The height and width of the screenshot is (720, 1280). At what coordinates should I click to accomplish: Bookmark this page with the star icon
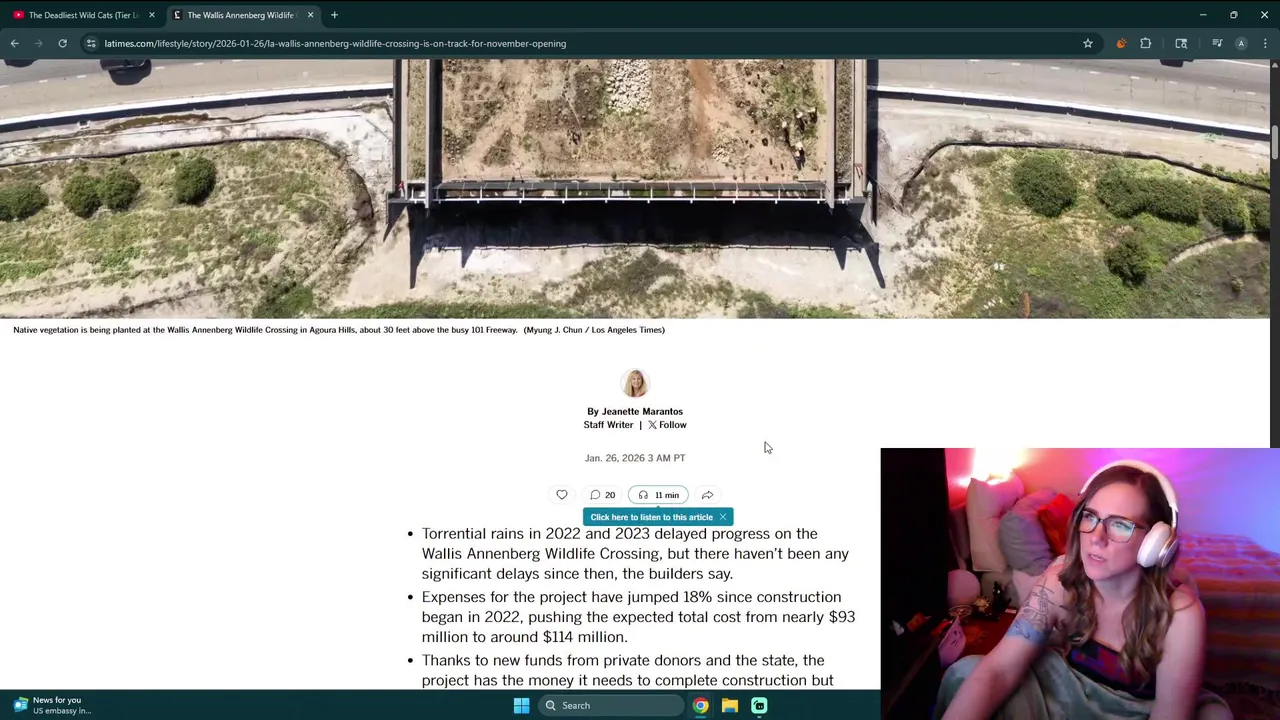[x=1088, y=43]
